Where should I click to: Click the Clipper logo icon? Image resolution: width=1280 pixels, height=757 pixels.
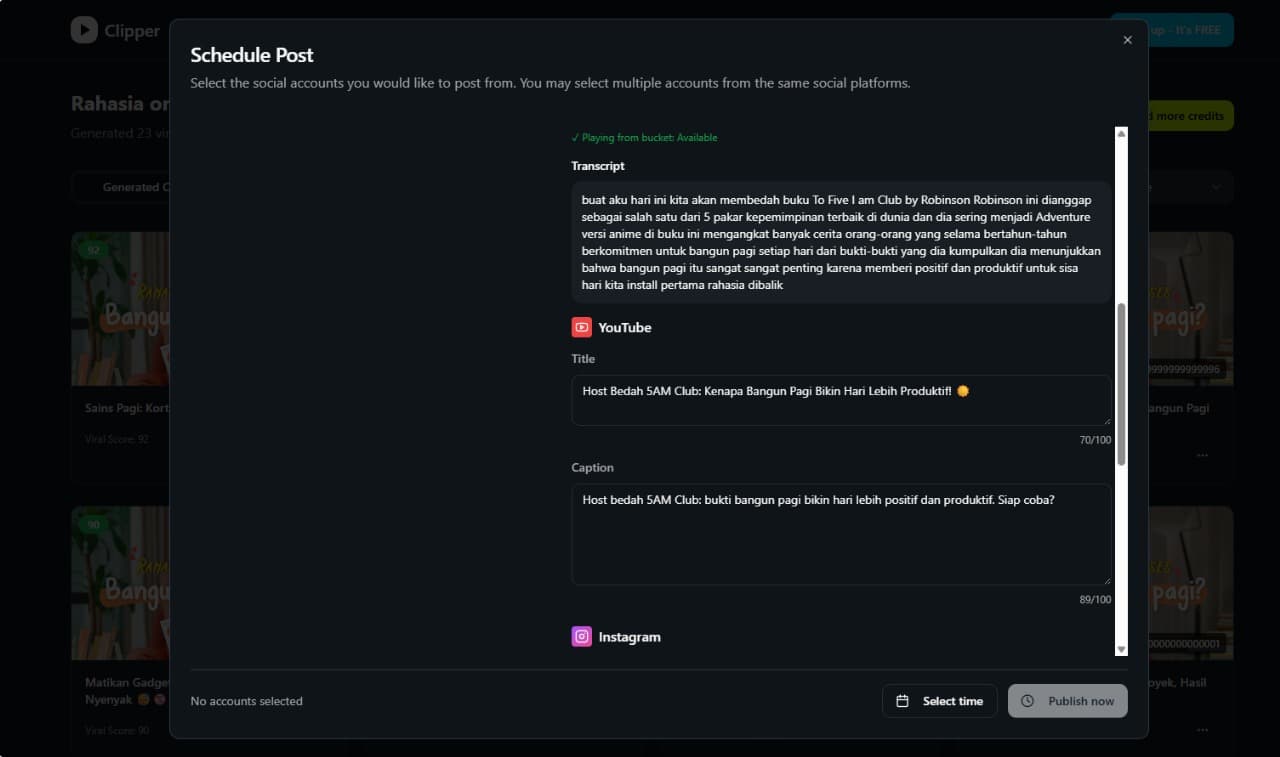[x=84, y=30]
